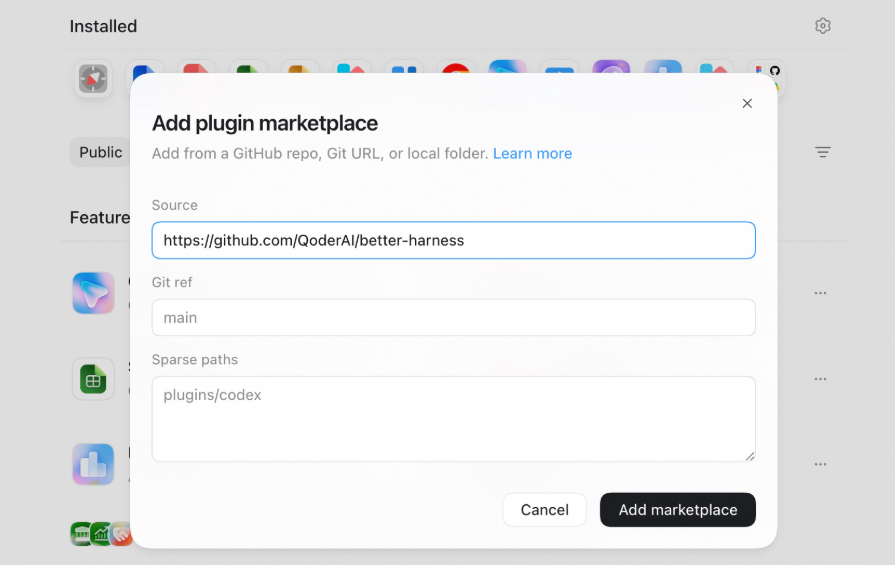Focus the Git ref input field

[x=453, y=317]
